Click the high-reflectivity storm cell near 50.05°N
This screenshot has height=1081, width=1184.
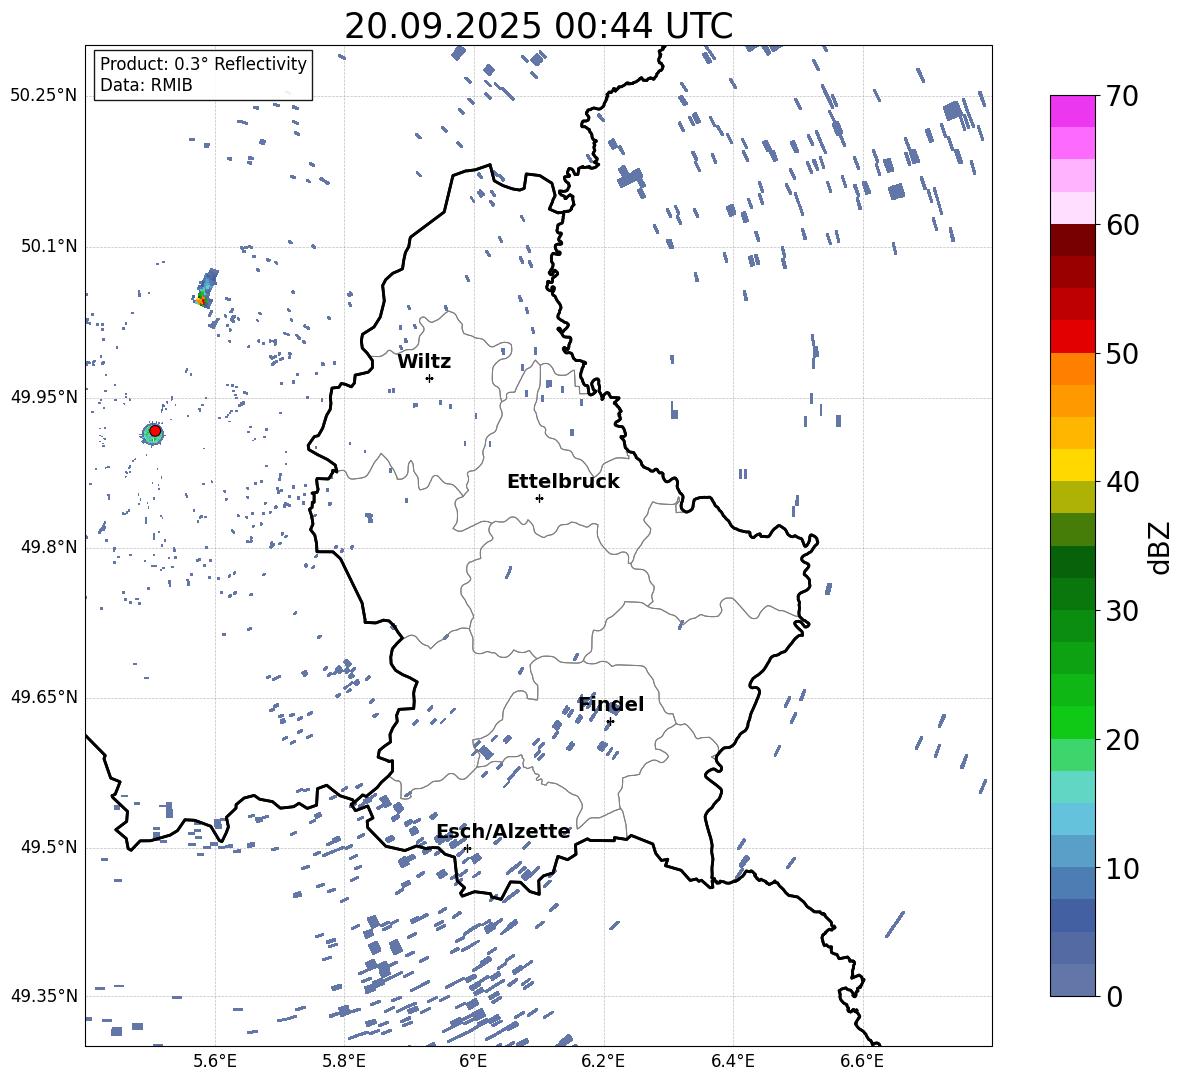point(205,289)
